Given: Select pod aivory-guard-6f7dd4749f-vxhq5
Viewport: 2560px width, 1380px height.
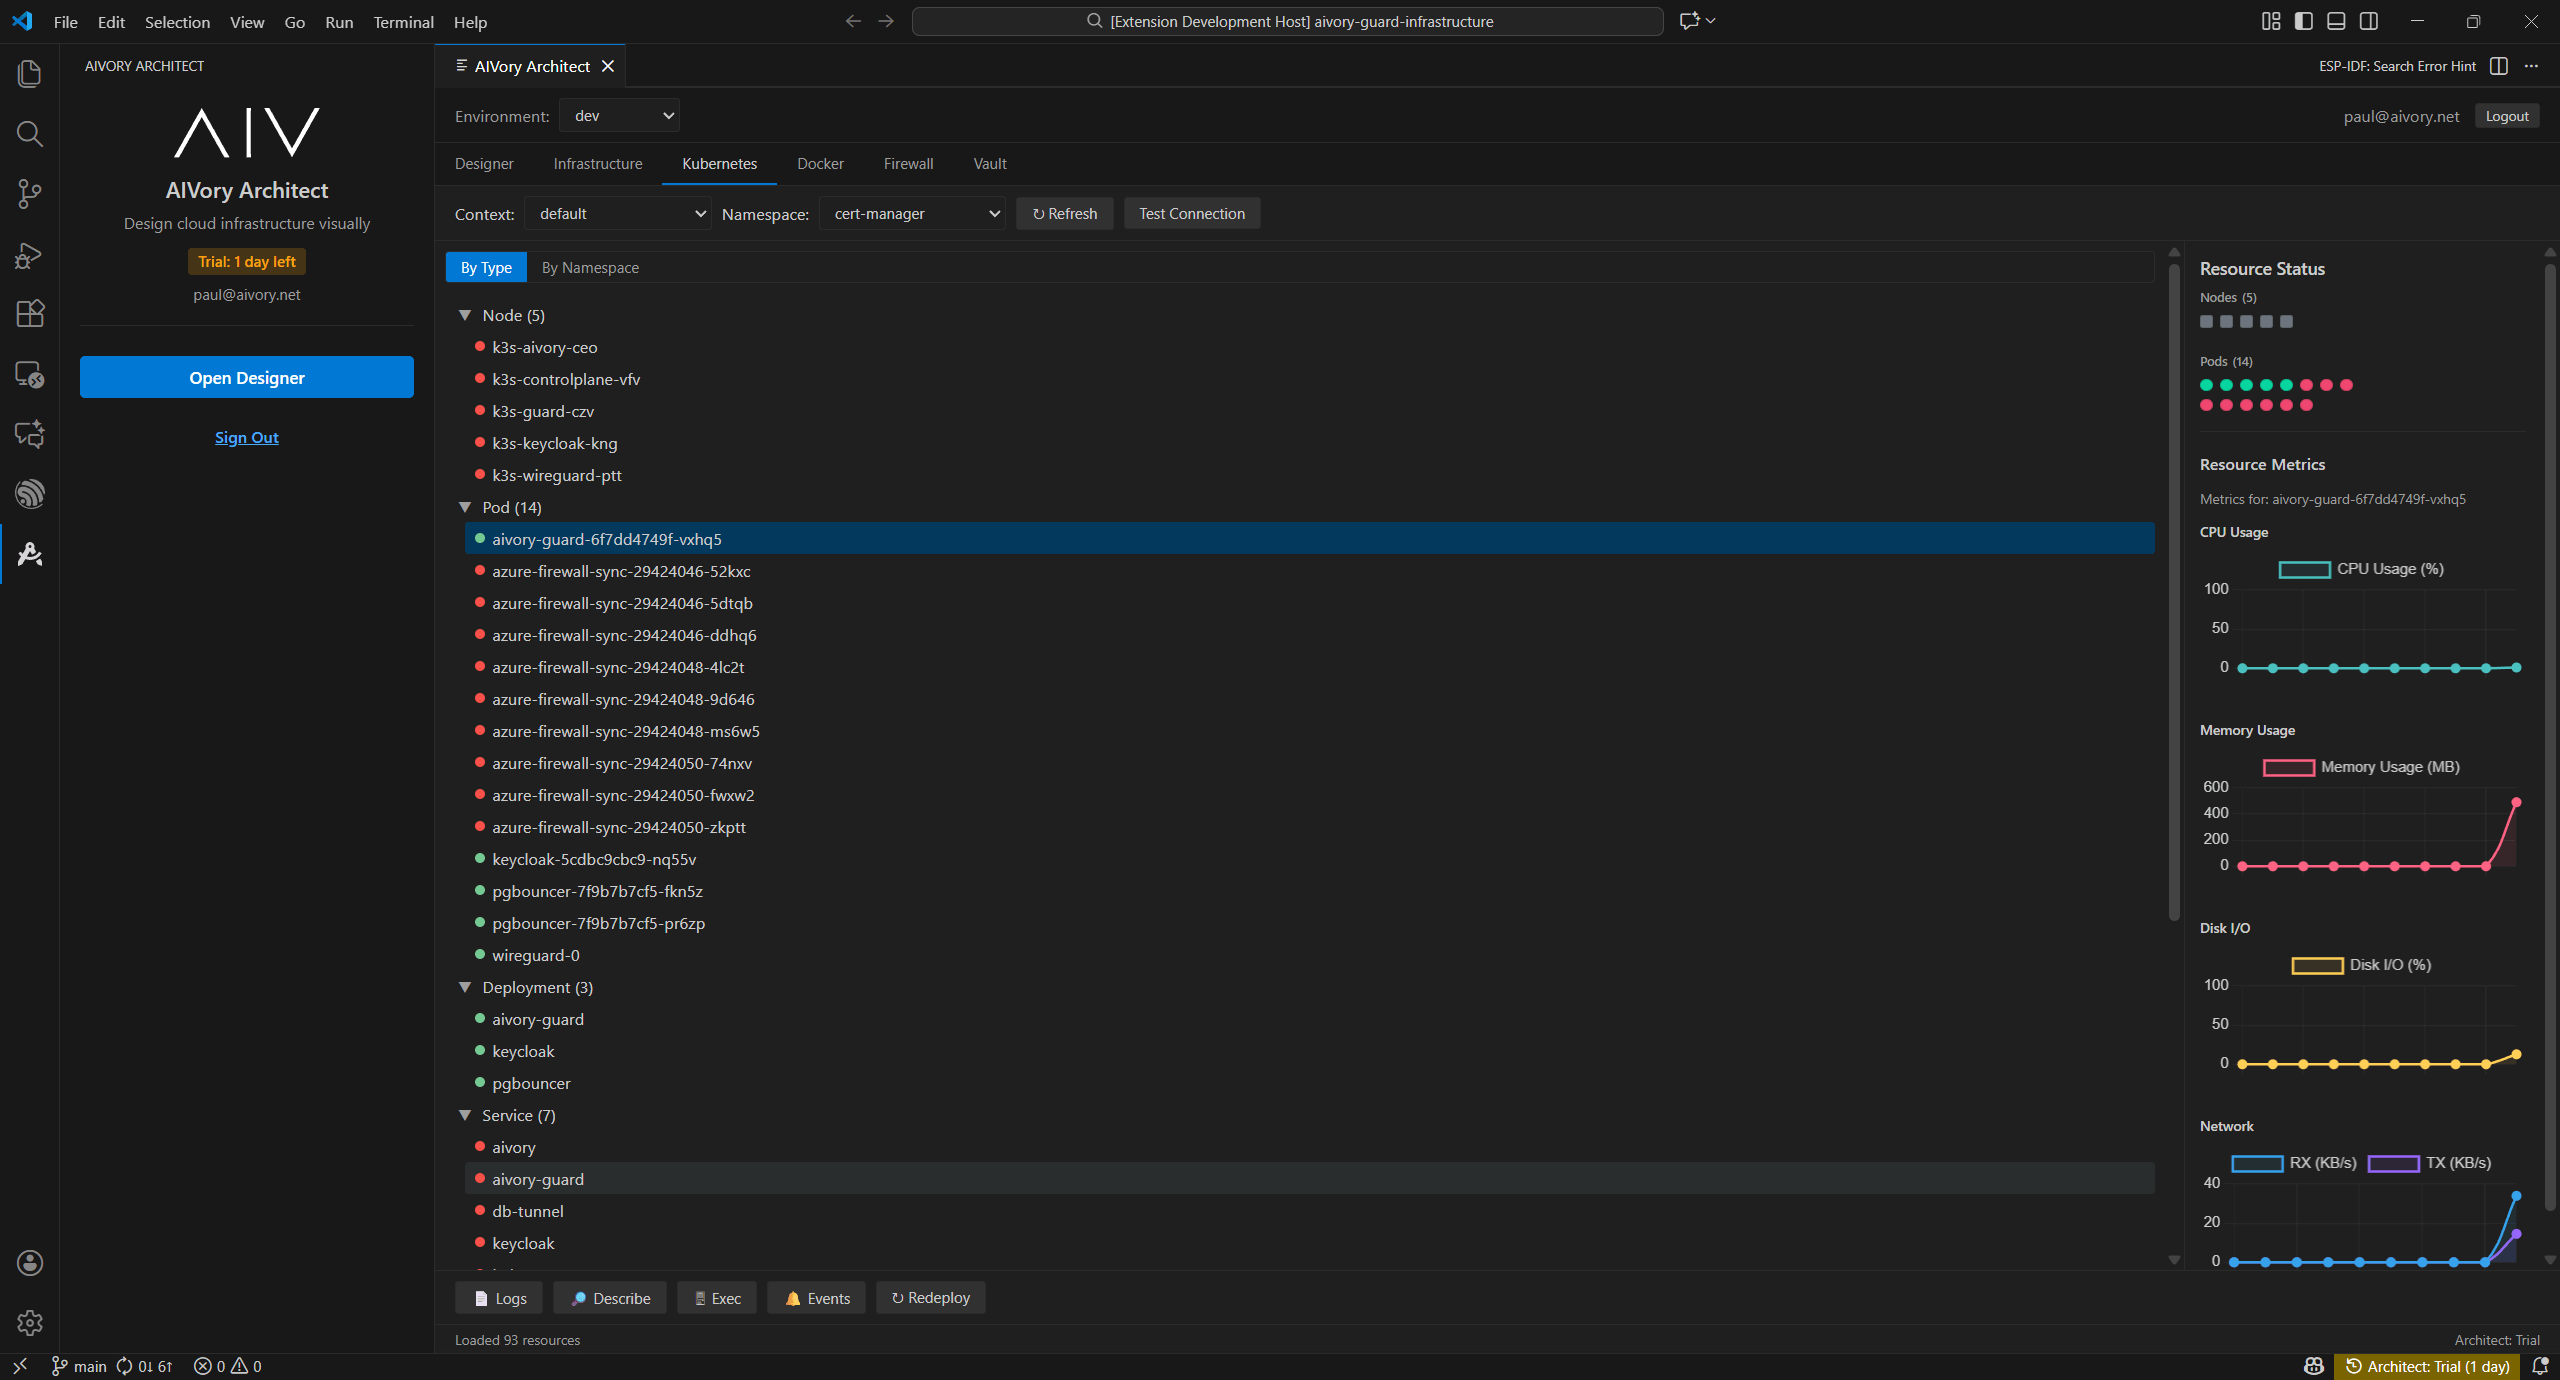Looking at the screenshot, I should point(606,538).
